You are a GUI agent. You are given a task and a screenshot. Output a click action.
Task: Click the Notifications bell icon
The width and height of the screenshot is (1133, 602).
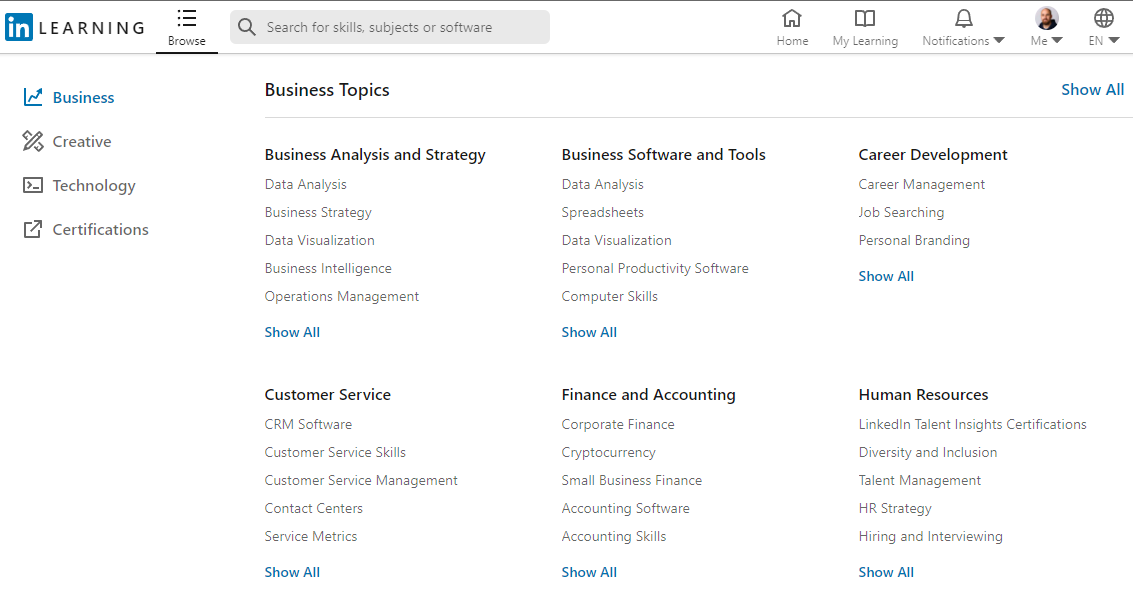tap(963, 18)
